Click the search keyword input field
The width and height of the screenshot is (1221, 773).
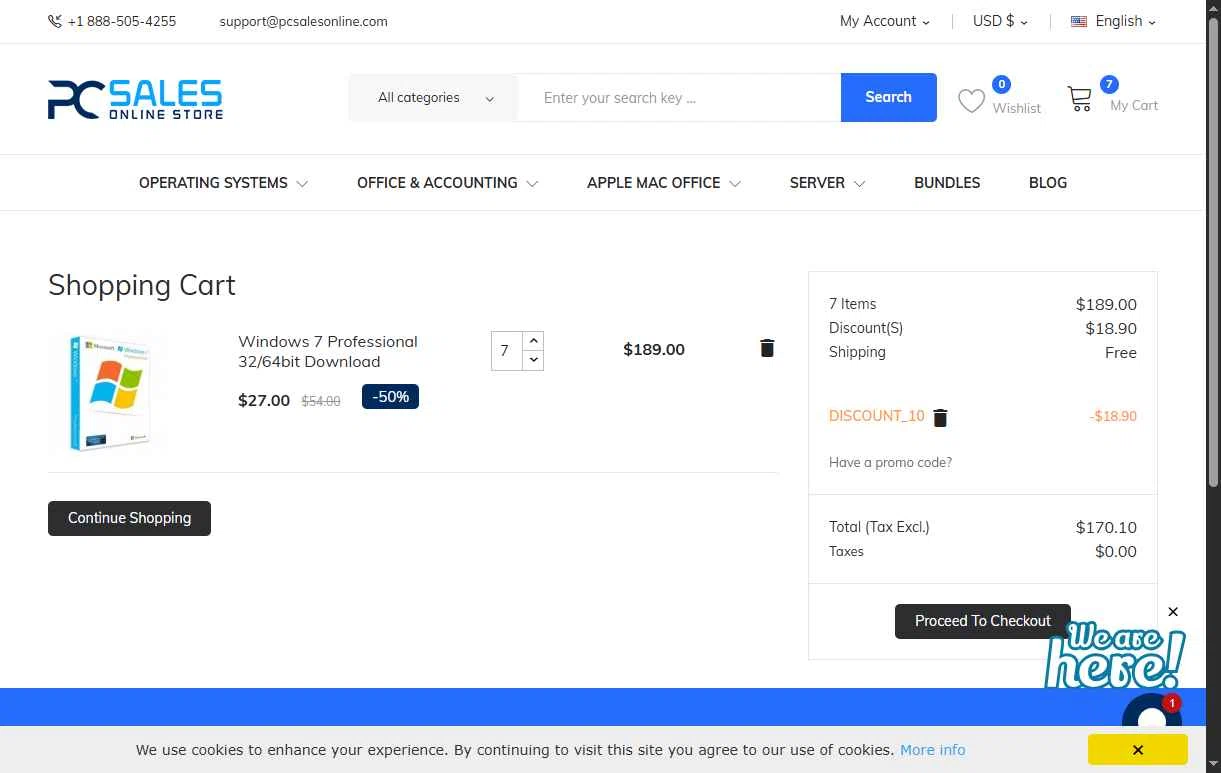click(679, 97)
